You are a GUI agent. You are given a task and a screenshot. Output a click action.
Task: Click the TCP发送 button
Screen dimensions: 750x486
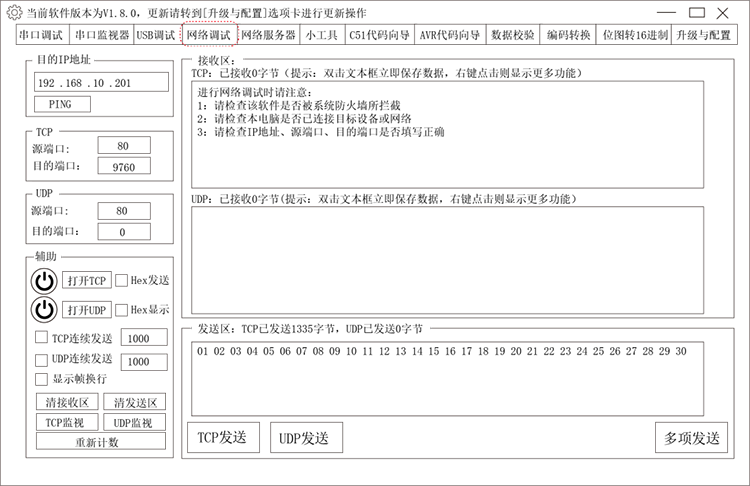[x=222, y=438]
